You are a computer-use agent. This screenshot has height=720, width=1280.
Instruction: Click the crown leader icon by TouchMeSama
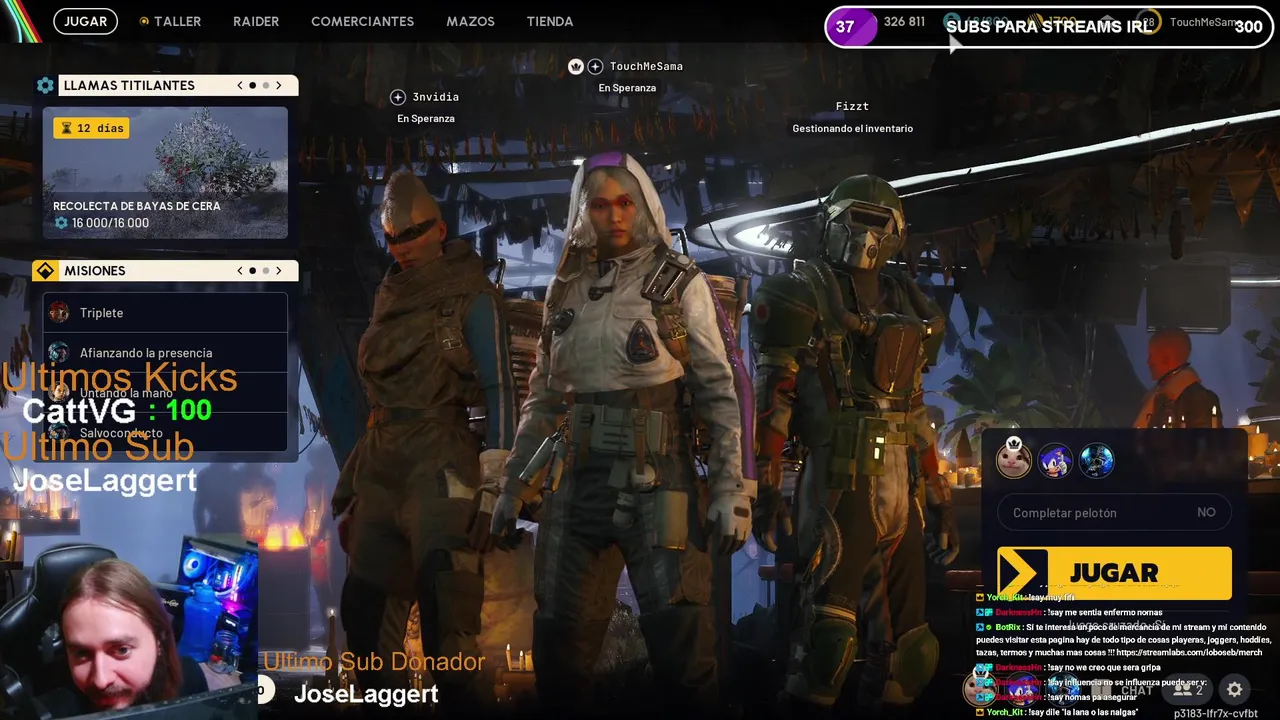pyautogui.click(x=575, y=66)
